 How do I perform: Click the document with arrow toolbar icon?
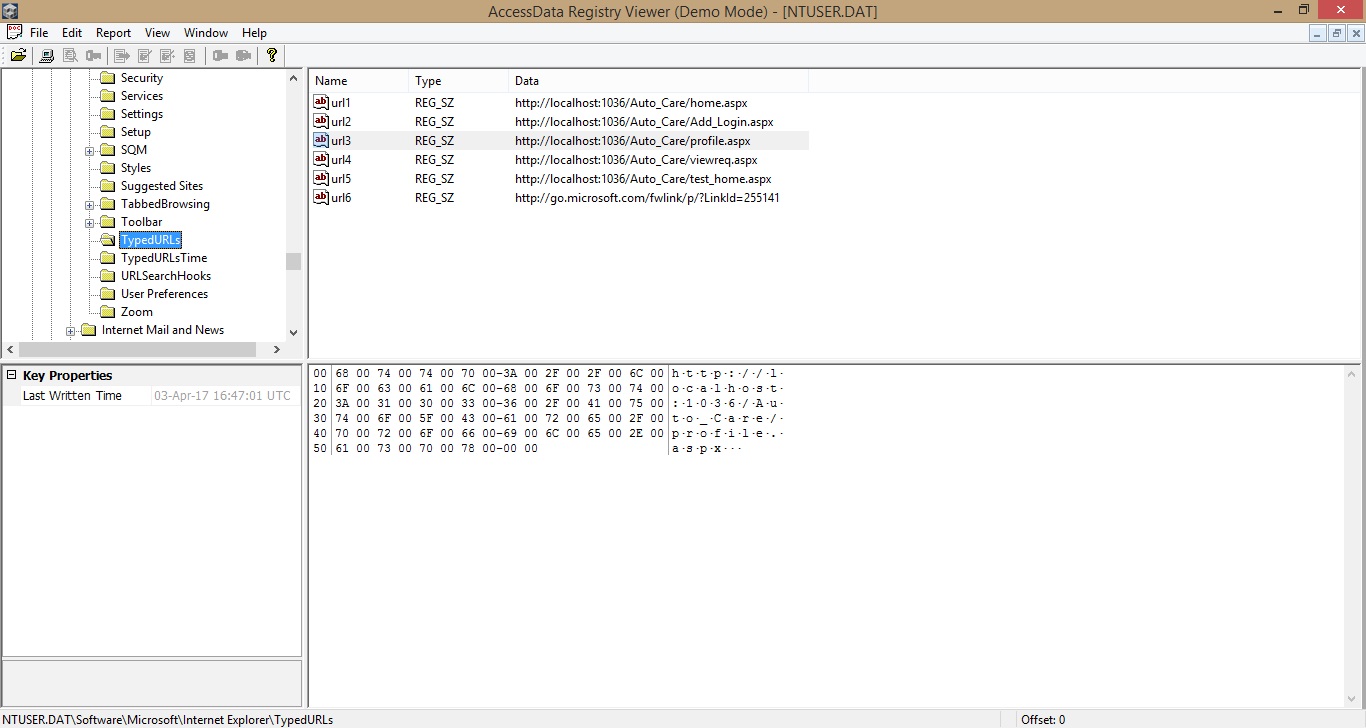122,56
